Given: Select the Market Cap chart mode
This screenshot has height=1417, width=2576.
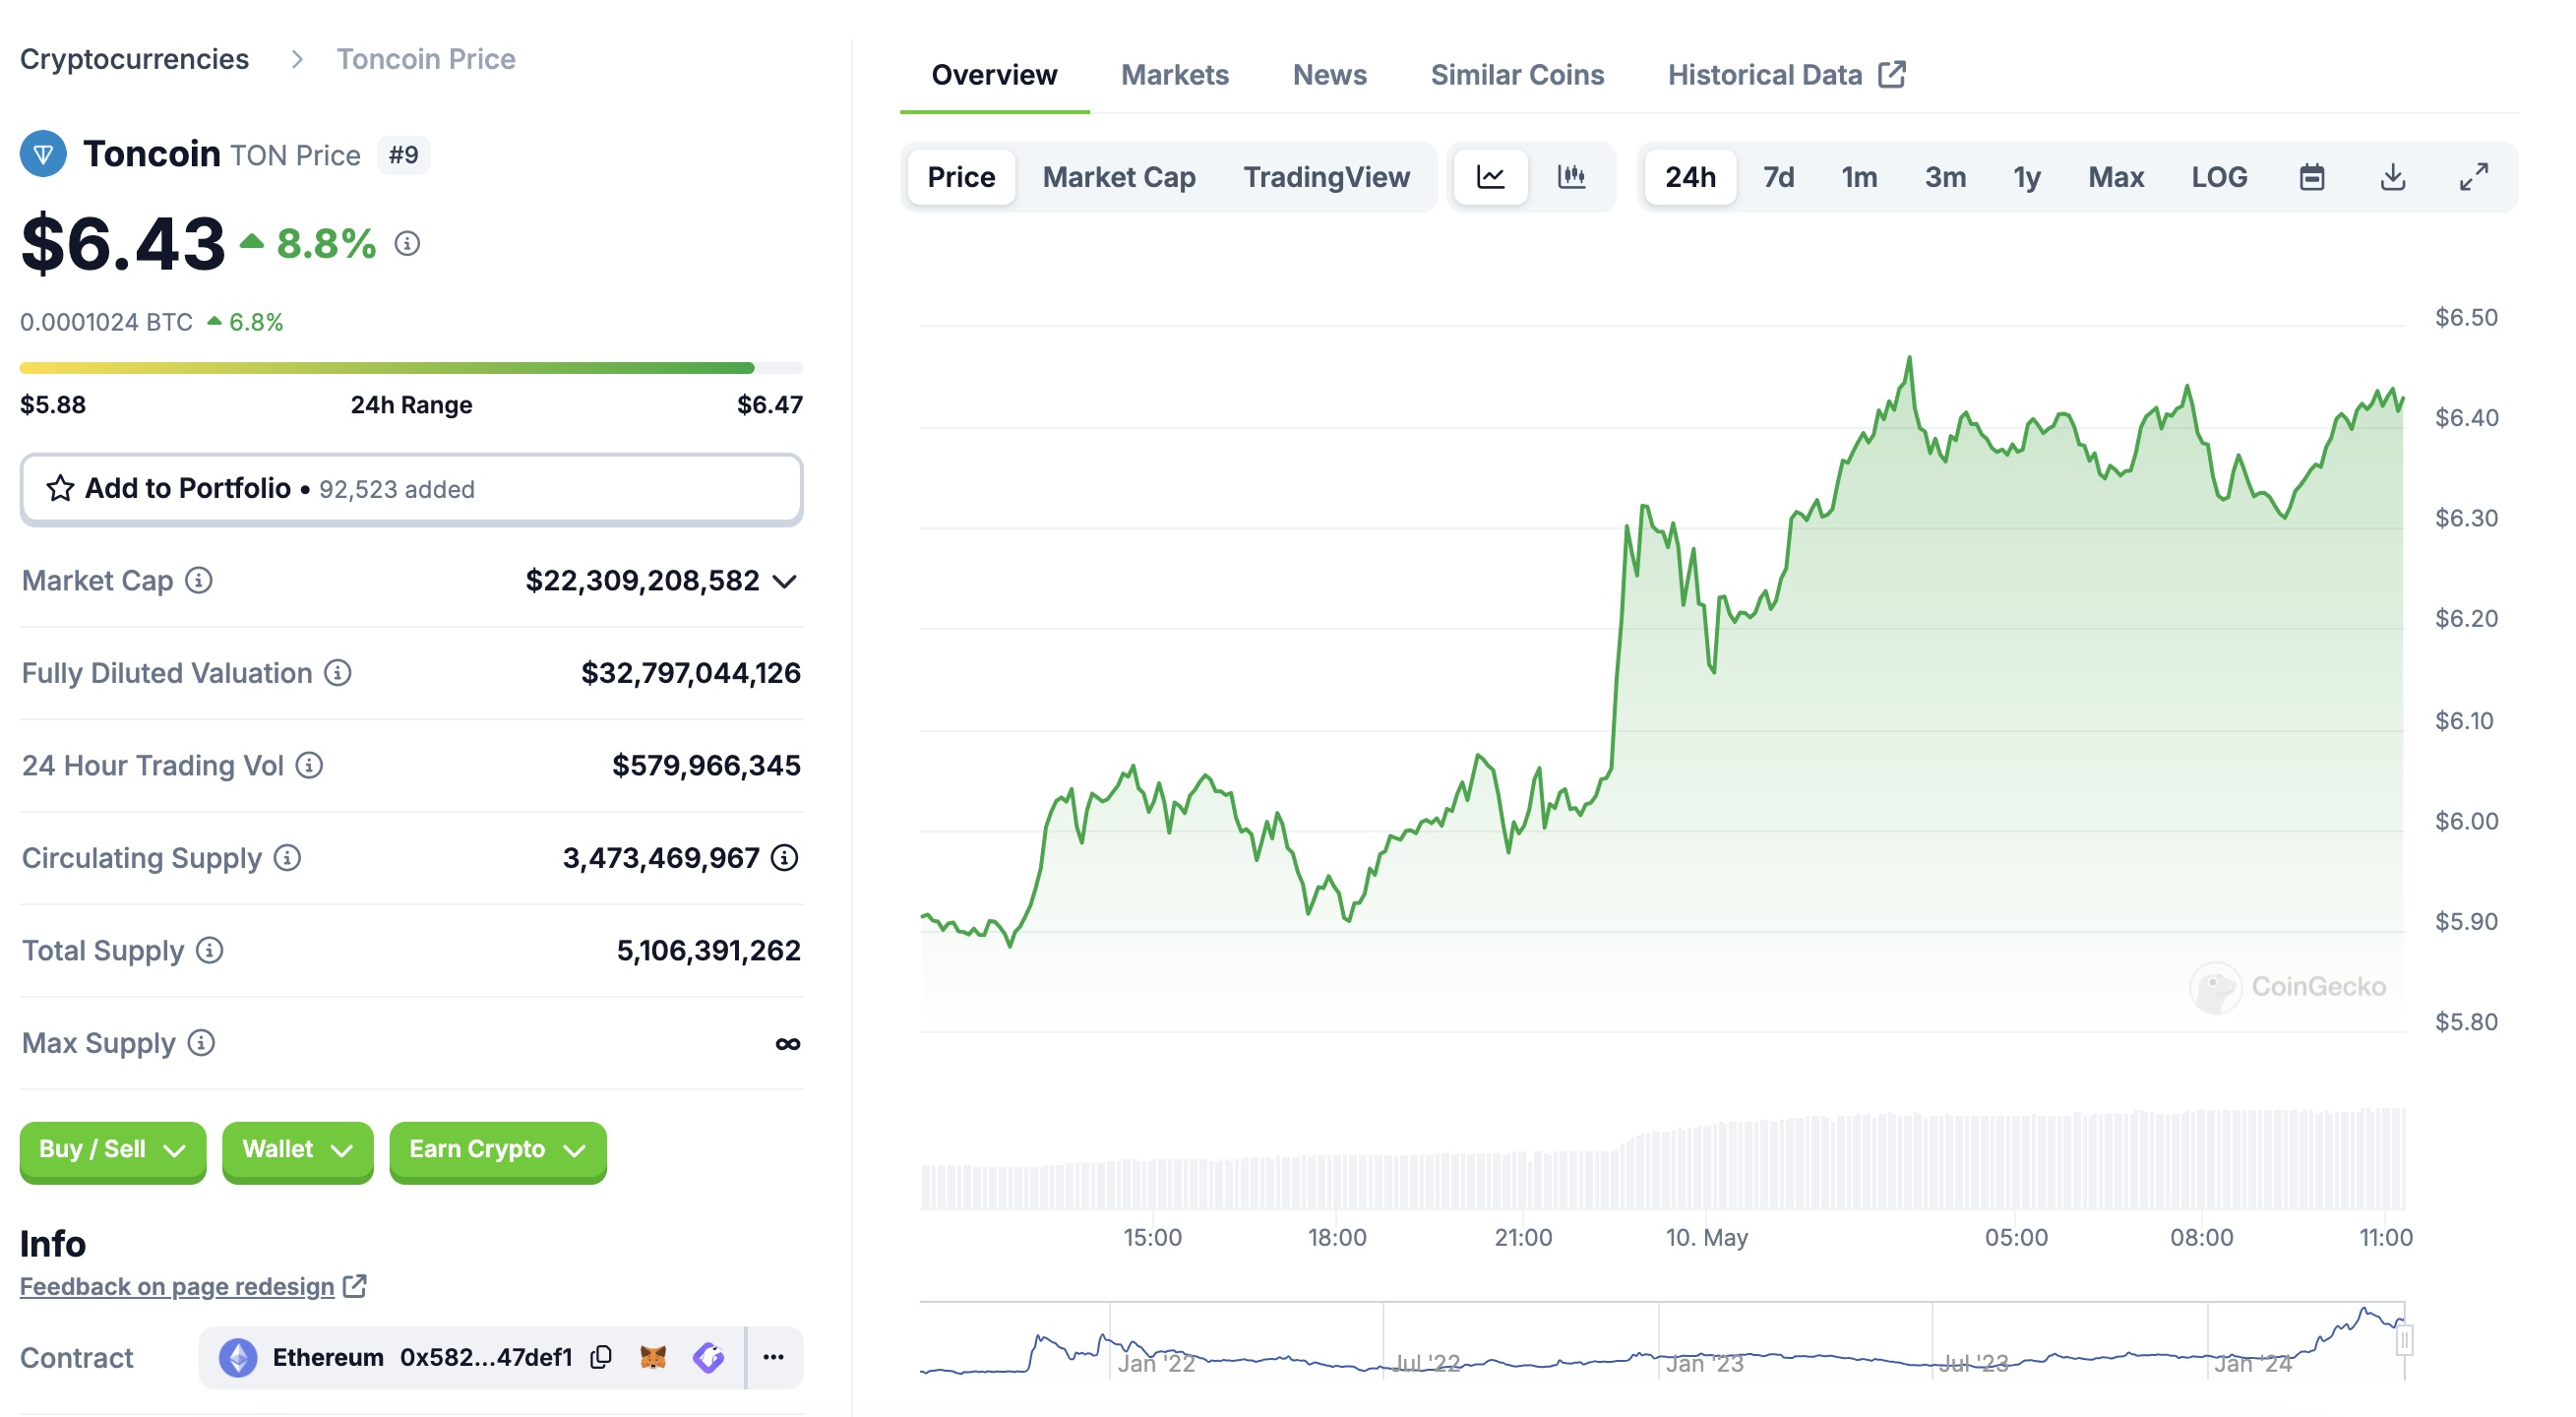Looking at the screenshot, I should 1119,177.
